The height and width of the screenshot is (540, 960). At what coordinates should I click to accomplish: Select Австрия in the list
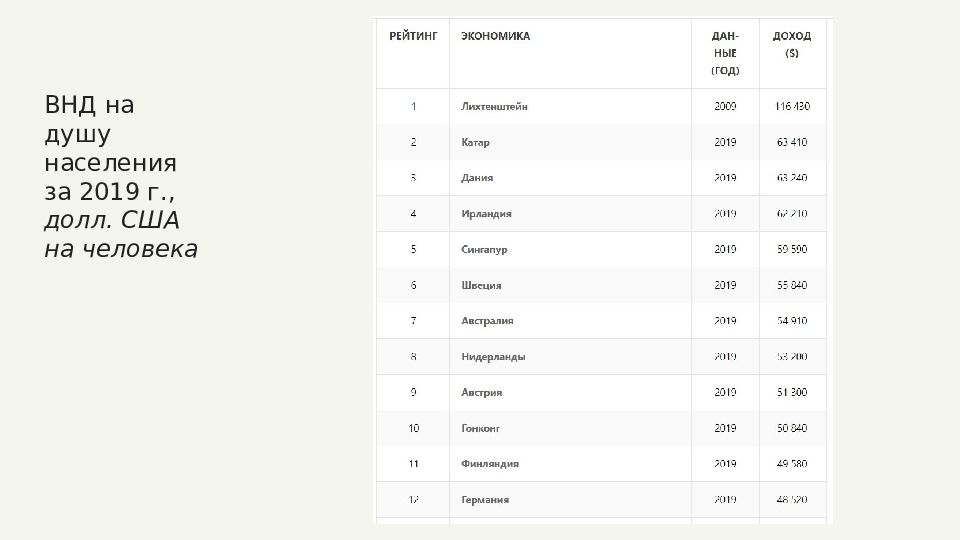pos(481,392)
